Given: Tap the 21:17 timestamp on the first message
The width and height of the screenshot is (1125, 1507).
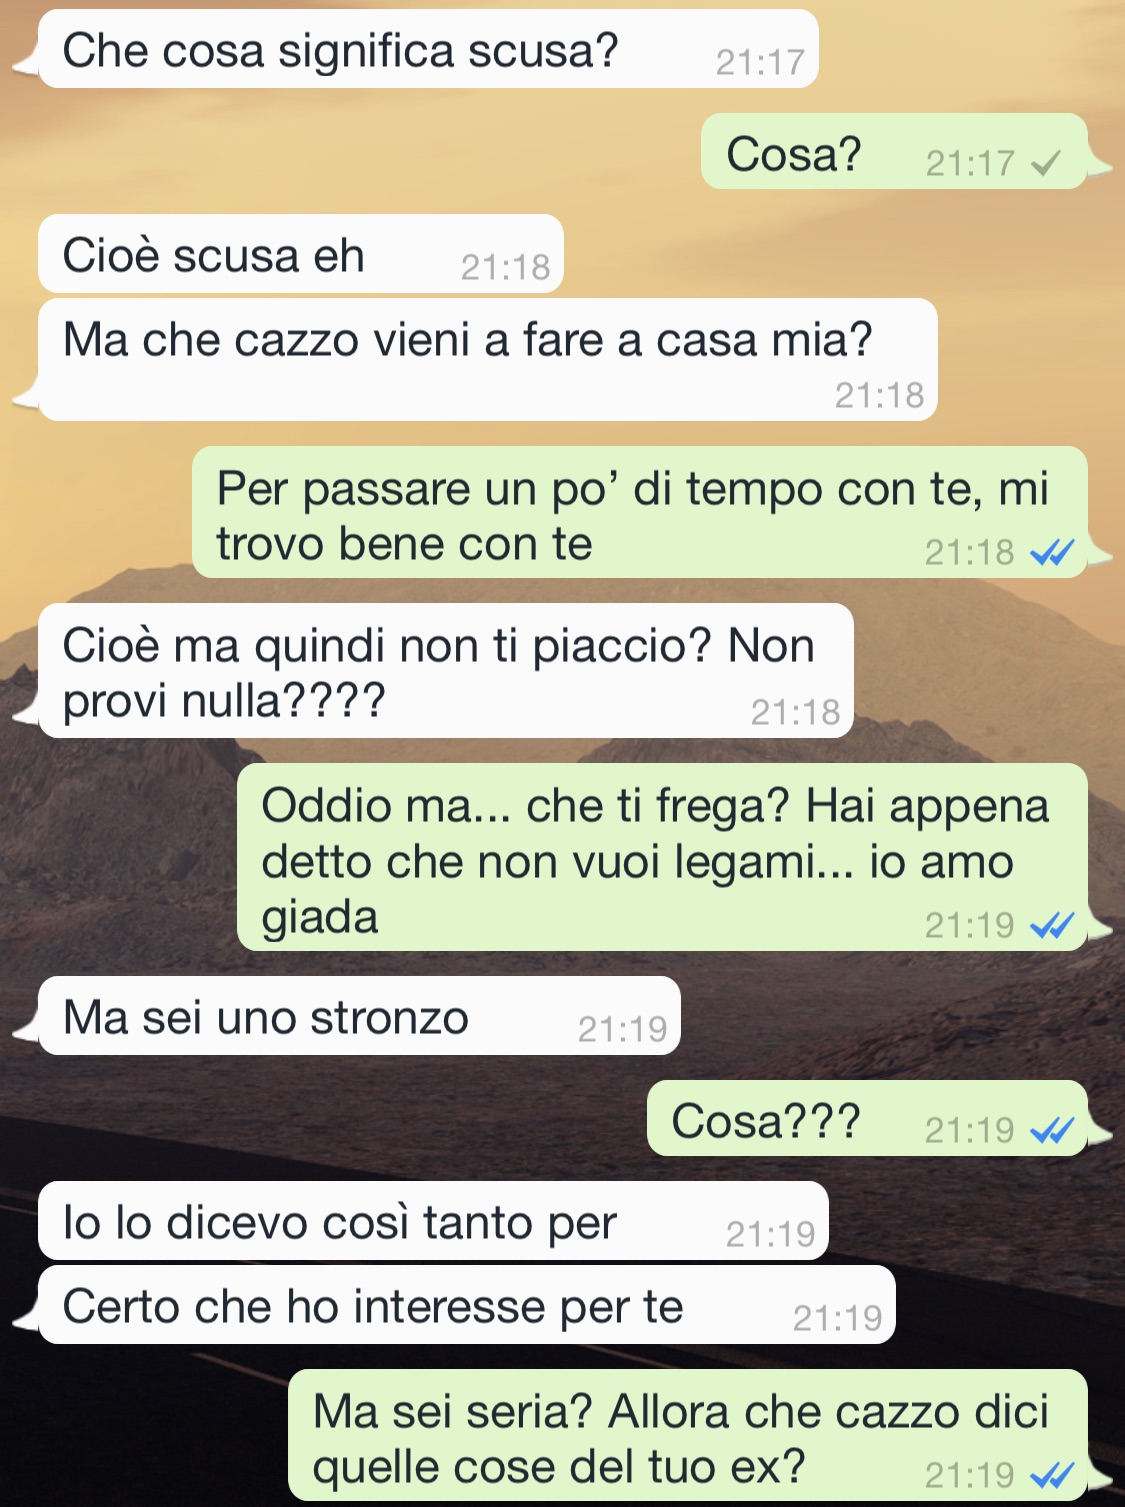Looking at the screenshot, I should pyautogui.click(x=760, y=62).
